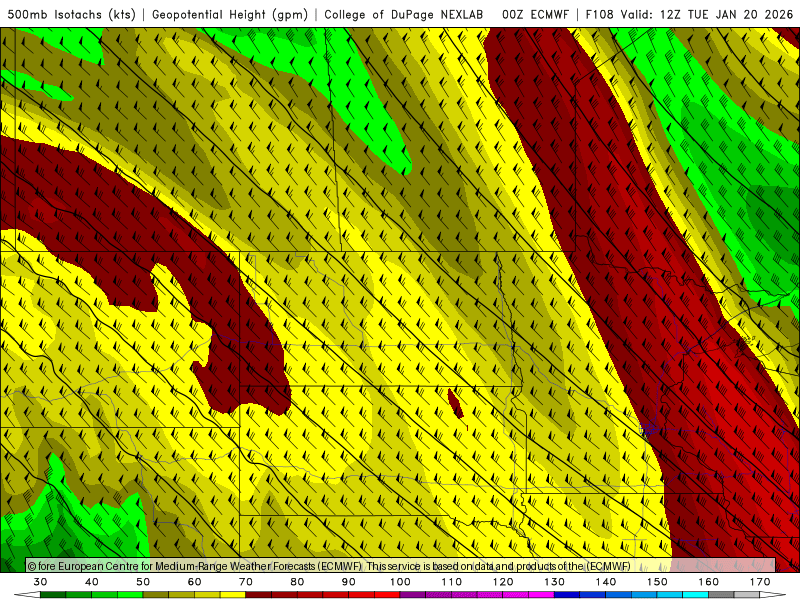Click the purple swatch just right of 100
800x600 pixels.
(x=413, y=594)
